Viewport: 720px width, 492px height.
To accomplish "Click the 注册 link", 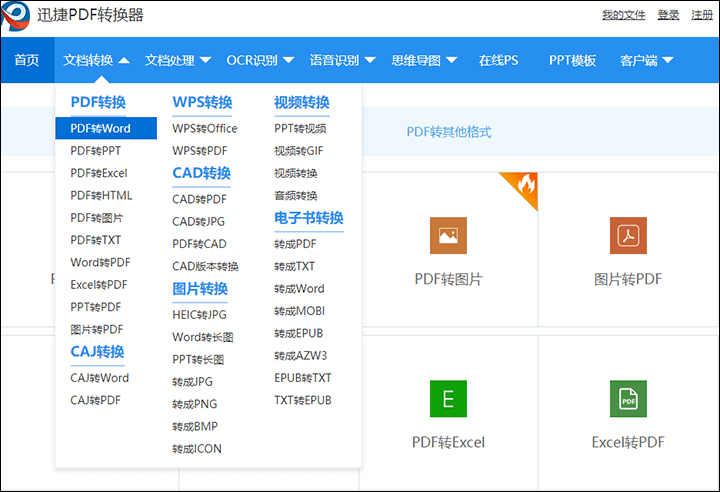I will coord(702,15).
